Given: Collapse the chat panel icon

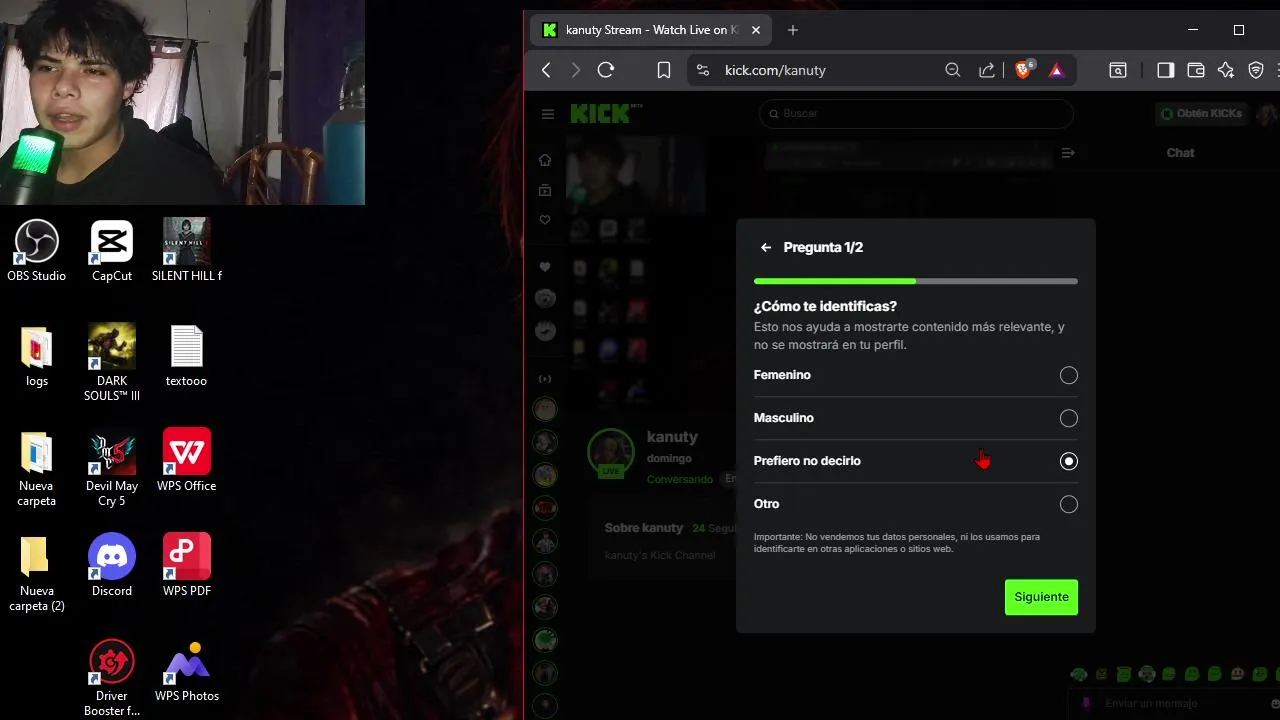Looking at the screenshot, I should [1068, 153].
